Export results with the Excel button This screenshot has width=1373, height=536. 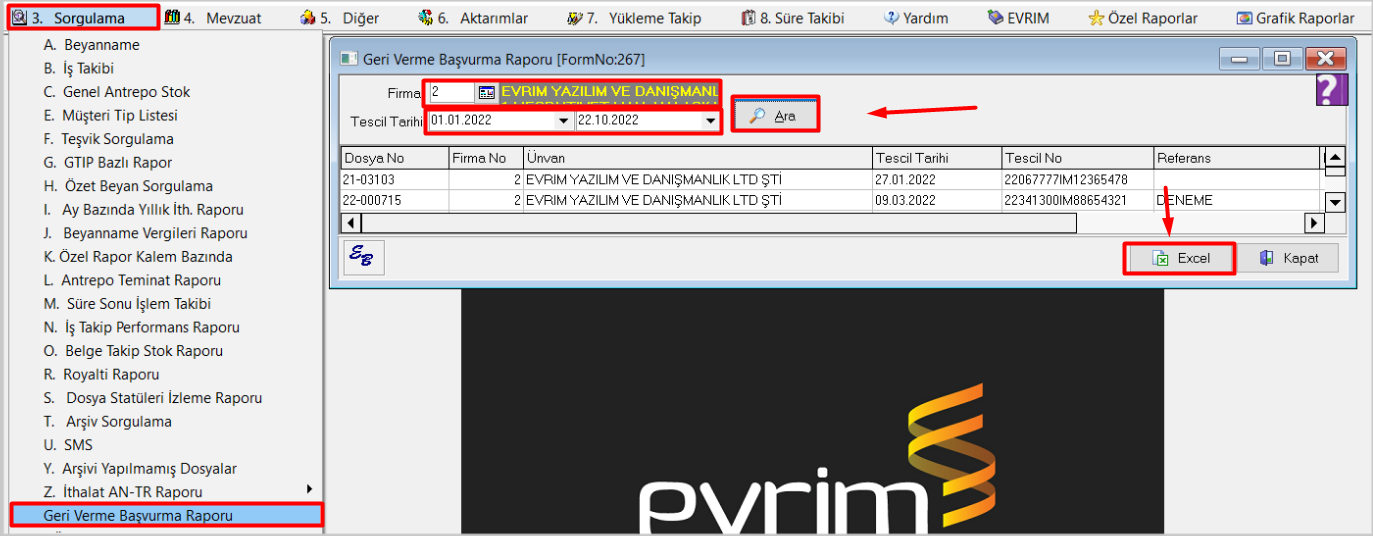[1179, 258]
